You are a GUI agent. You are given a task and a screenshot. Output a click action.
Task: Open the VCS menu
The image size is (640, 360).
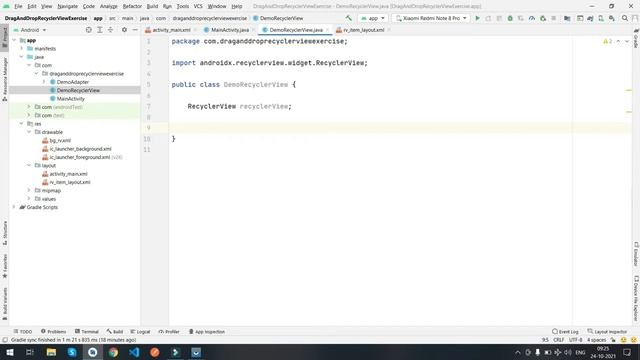coord(198,7)
